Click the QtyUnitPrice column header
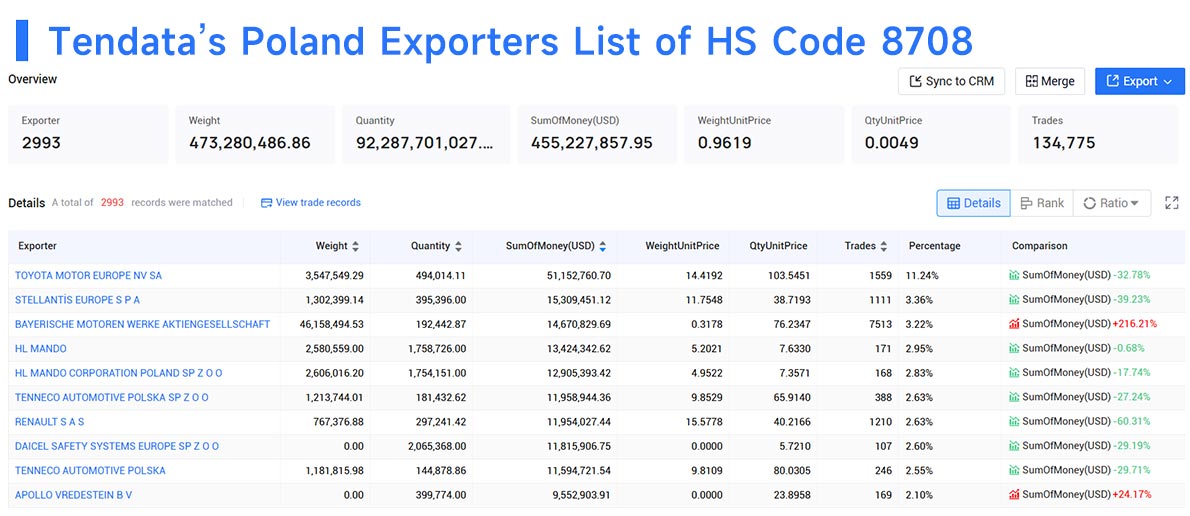 tap(779, 247)
